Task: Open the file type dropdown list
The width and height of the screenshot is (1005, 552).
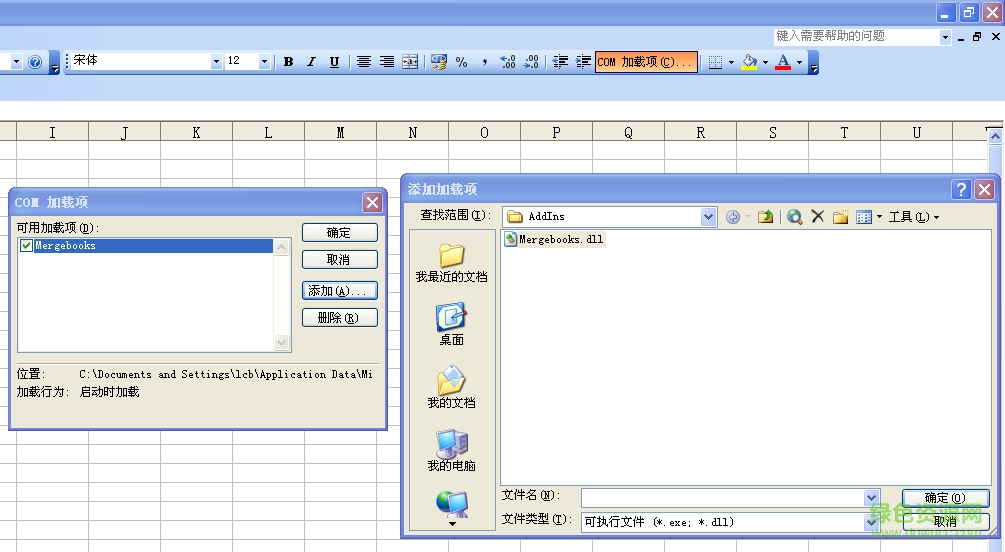Action: click(871, 521)
